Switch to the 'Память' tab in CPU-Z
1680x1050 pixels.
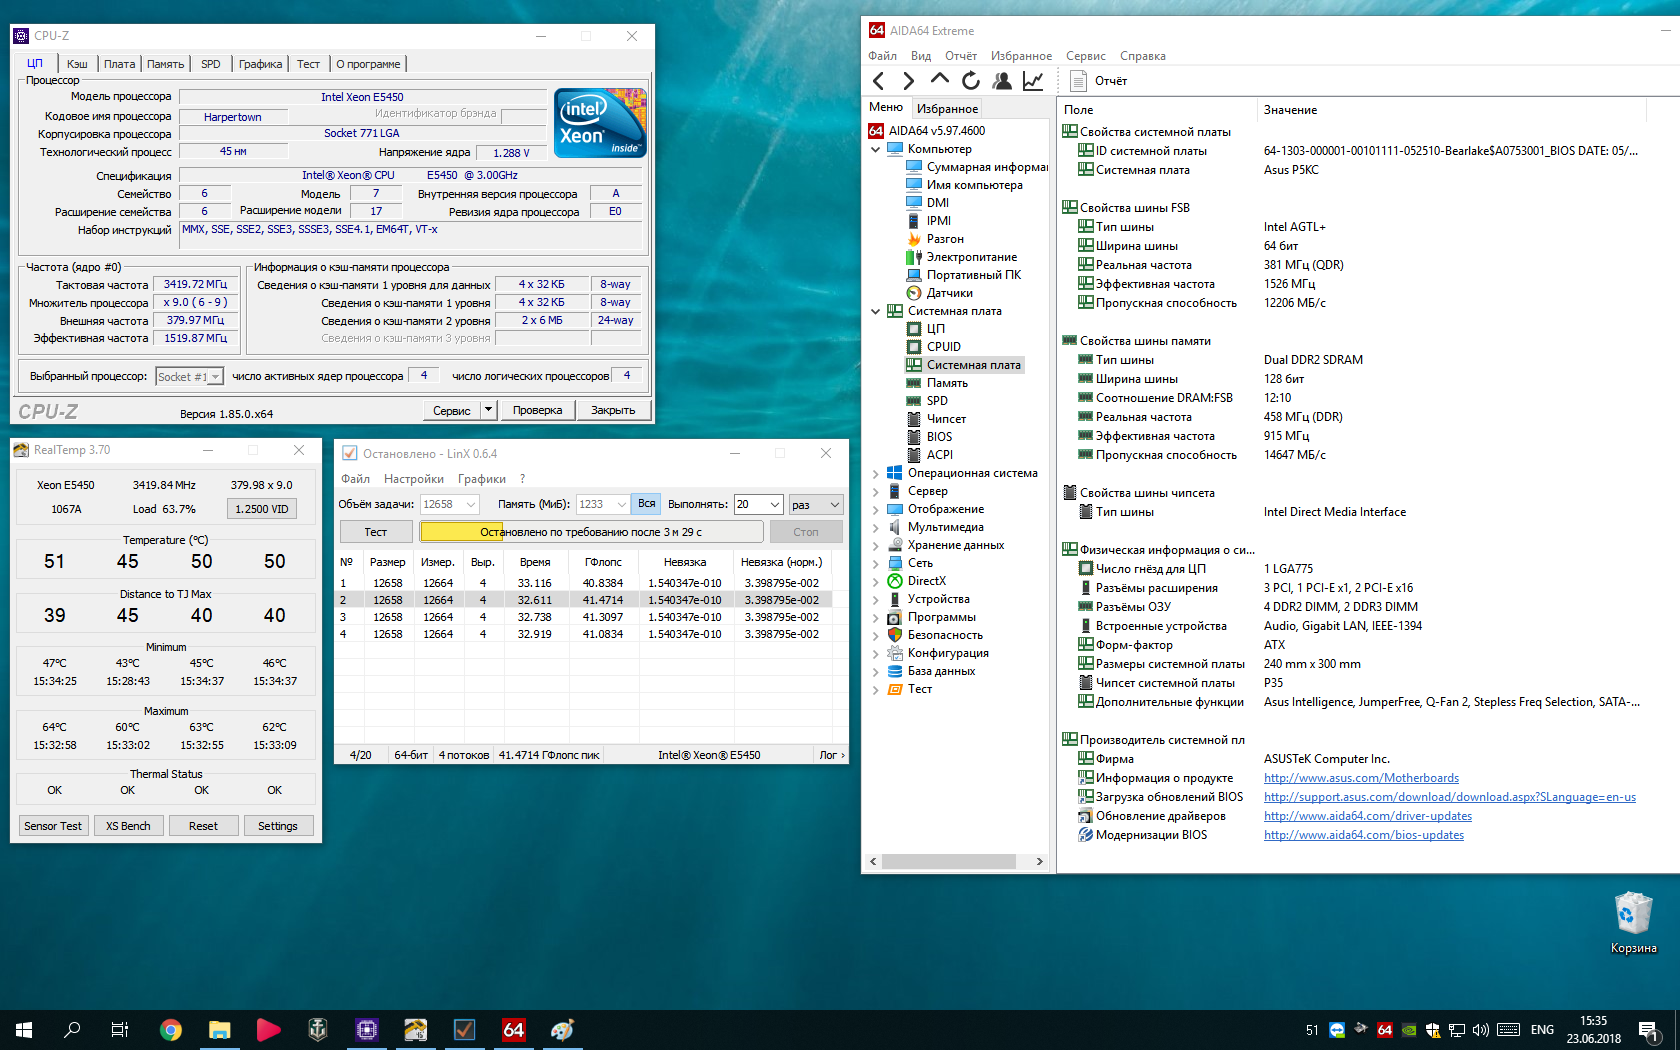click(x=165, y=64)
